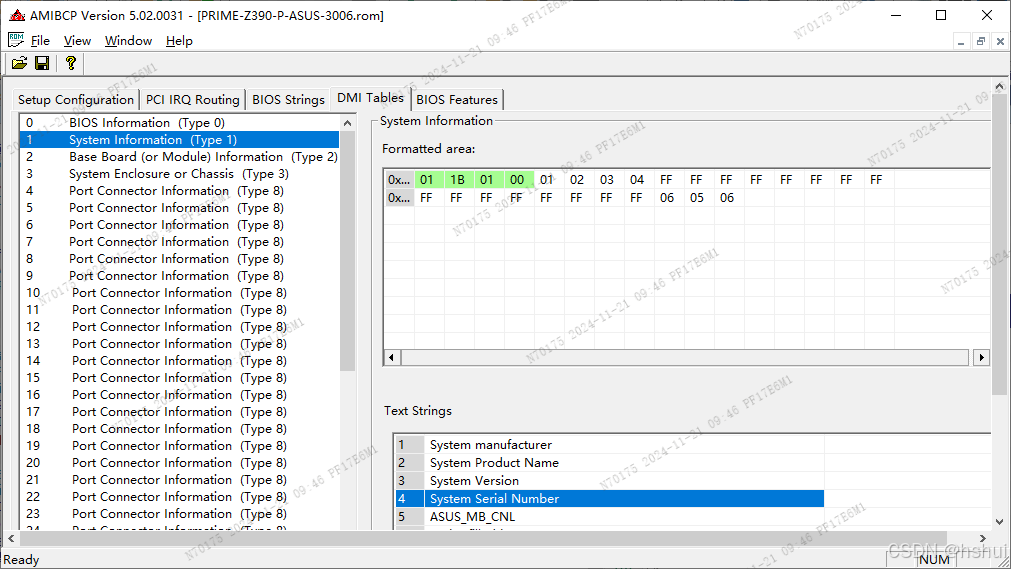The height and width of the screenshot is (569, 1011).
Task: Open the View menu
Action: (77, 41)
